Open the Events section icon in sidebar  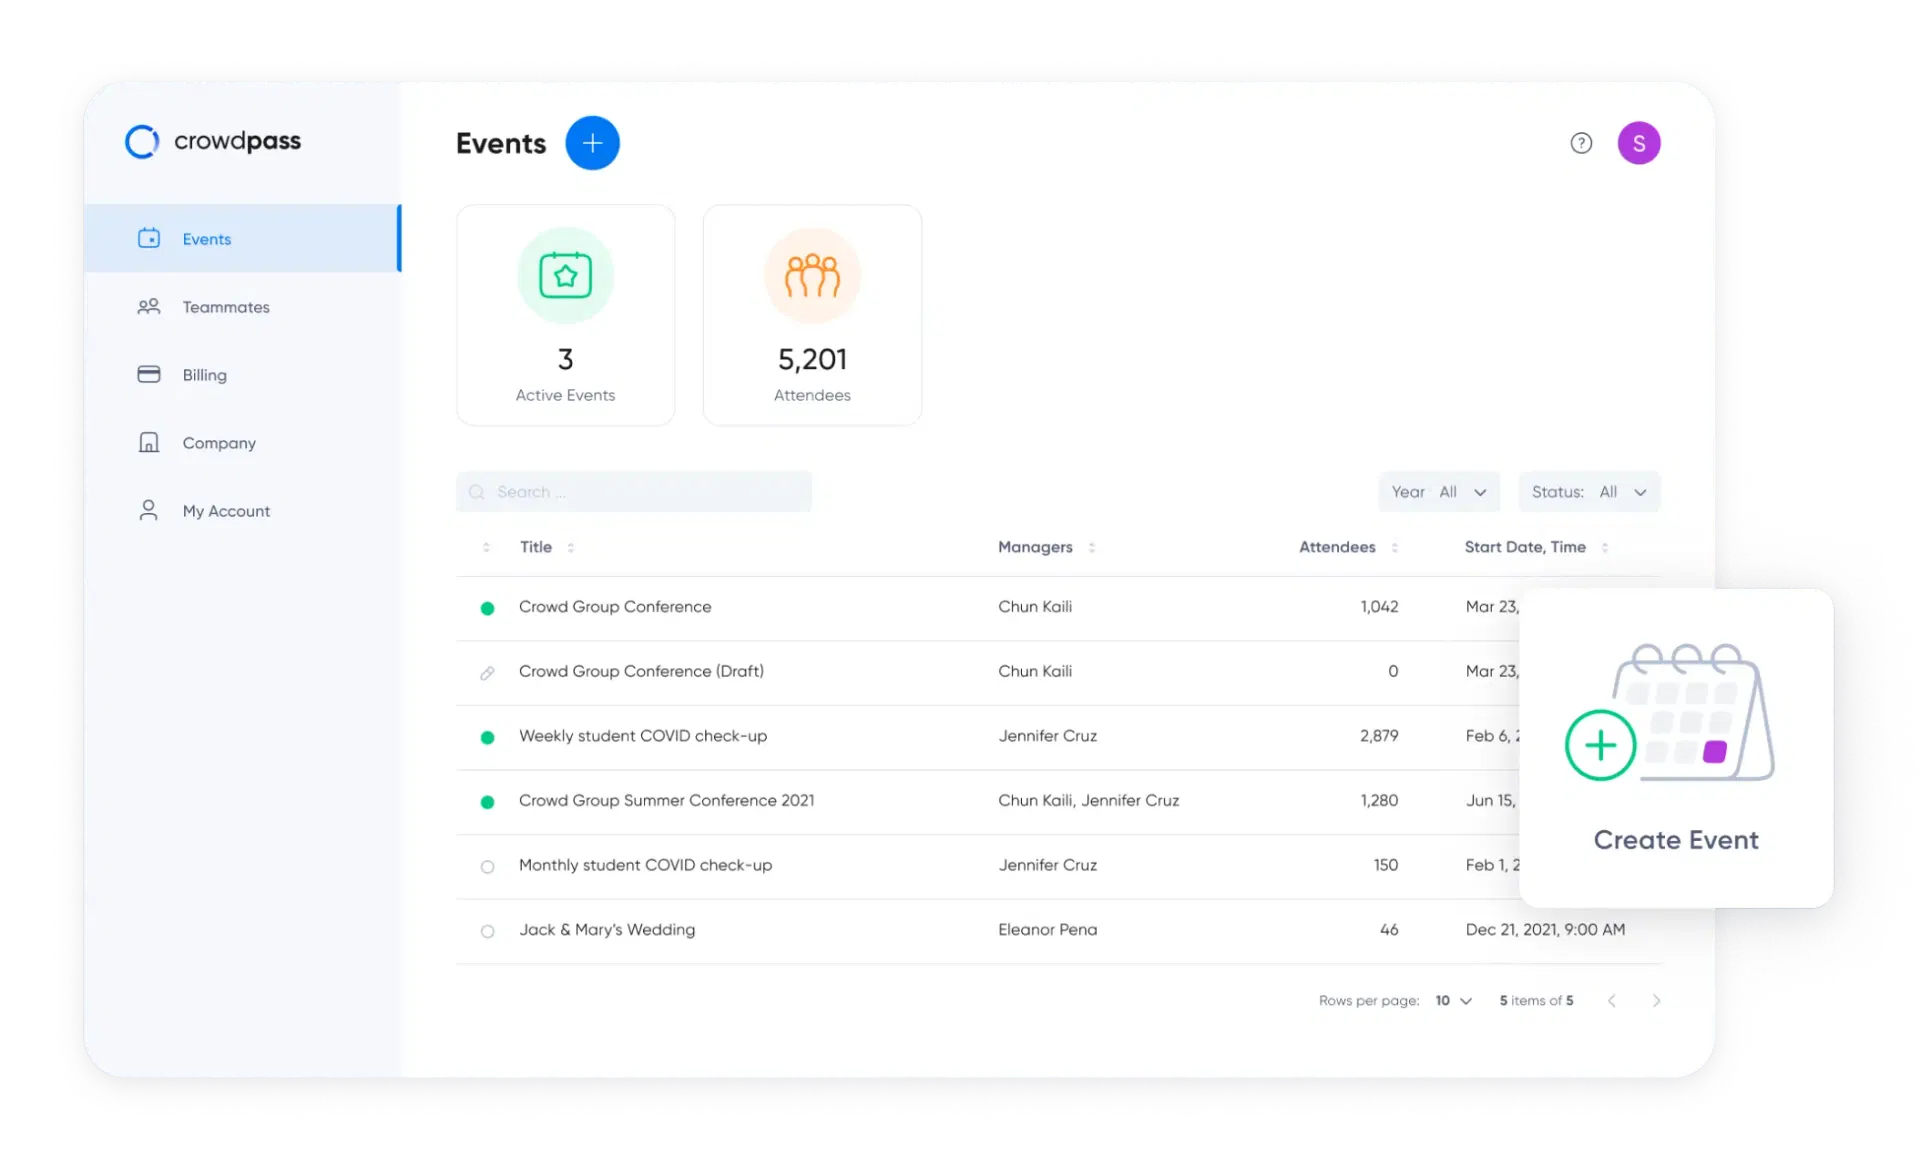(148, 238)
